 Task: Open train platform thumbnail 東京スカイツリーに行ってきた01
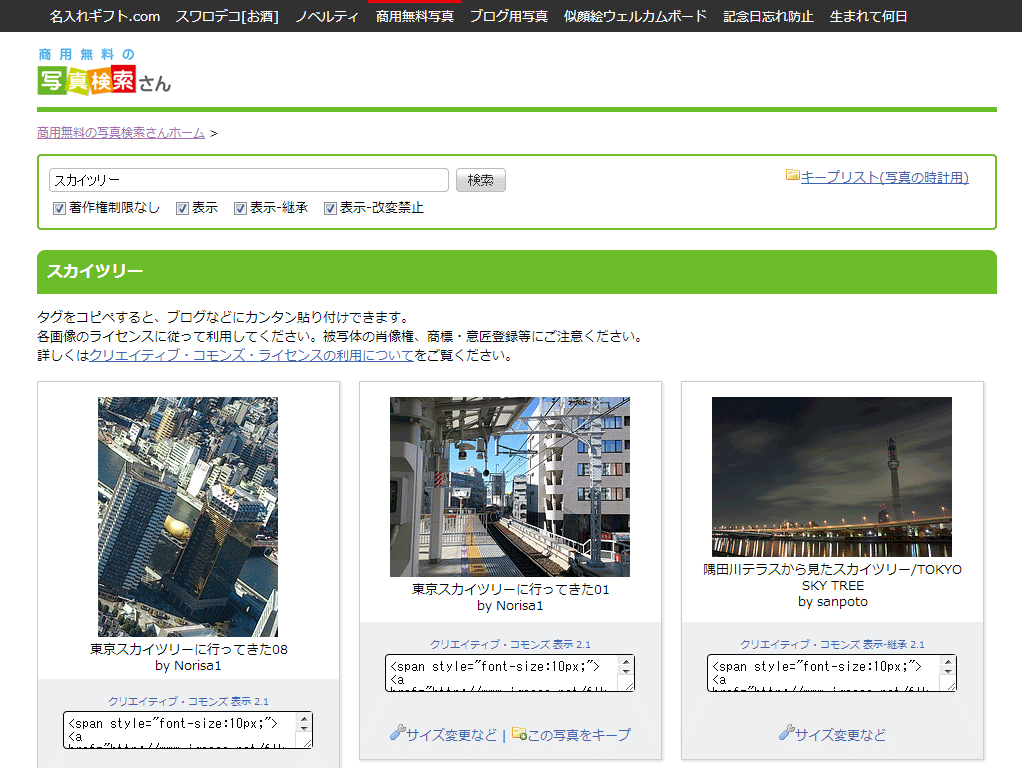click(x=510, y=486)
